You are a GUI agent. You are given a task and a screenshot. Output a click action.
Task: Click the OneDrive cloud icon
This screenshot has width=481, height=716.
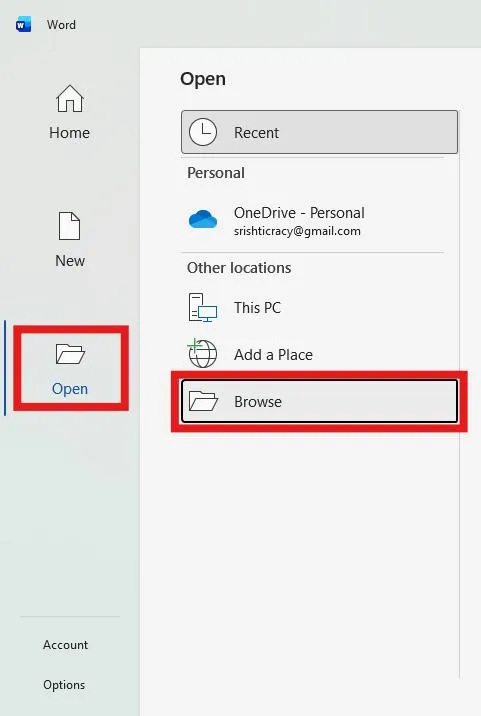203,220
